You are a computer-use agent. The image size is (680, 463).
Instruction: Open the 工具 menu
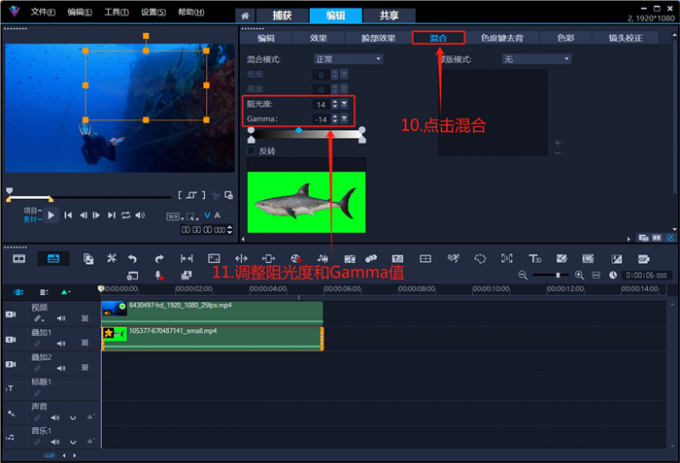coord(117,12)
